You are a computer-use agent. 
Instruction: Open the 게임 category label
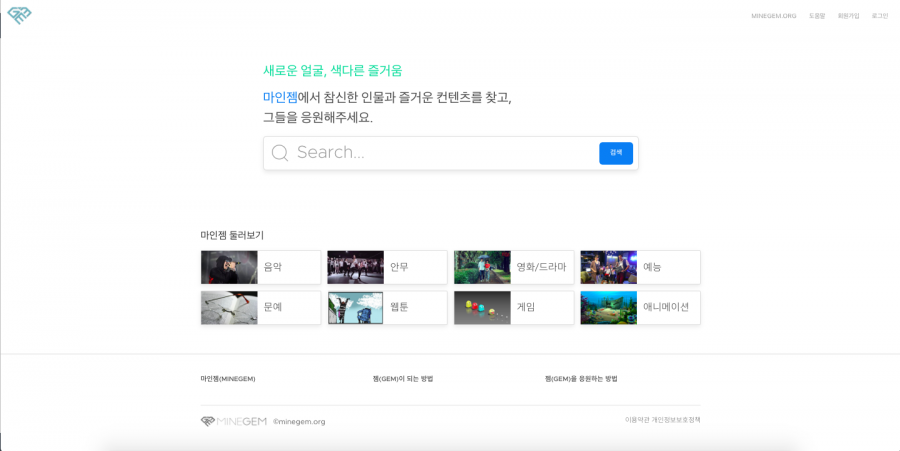click(526, 307)
